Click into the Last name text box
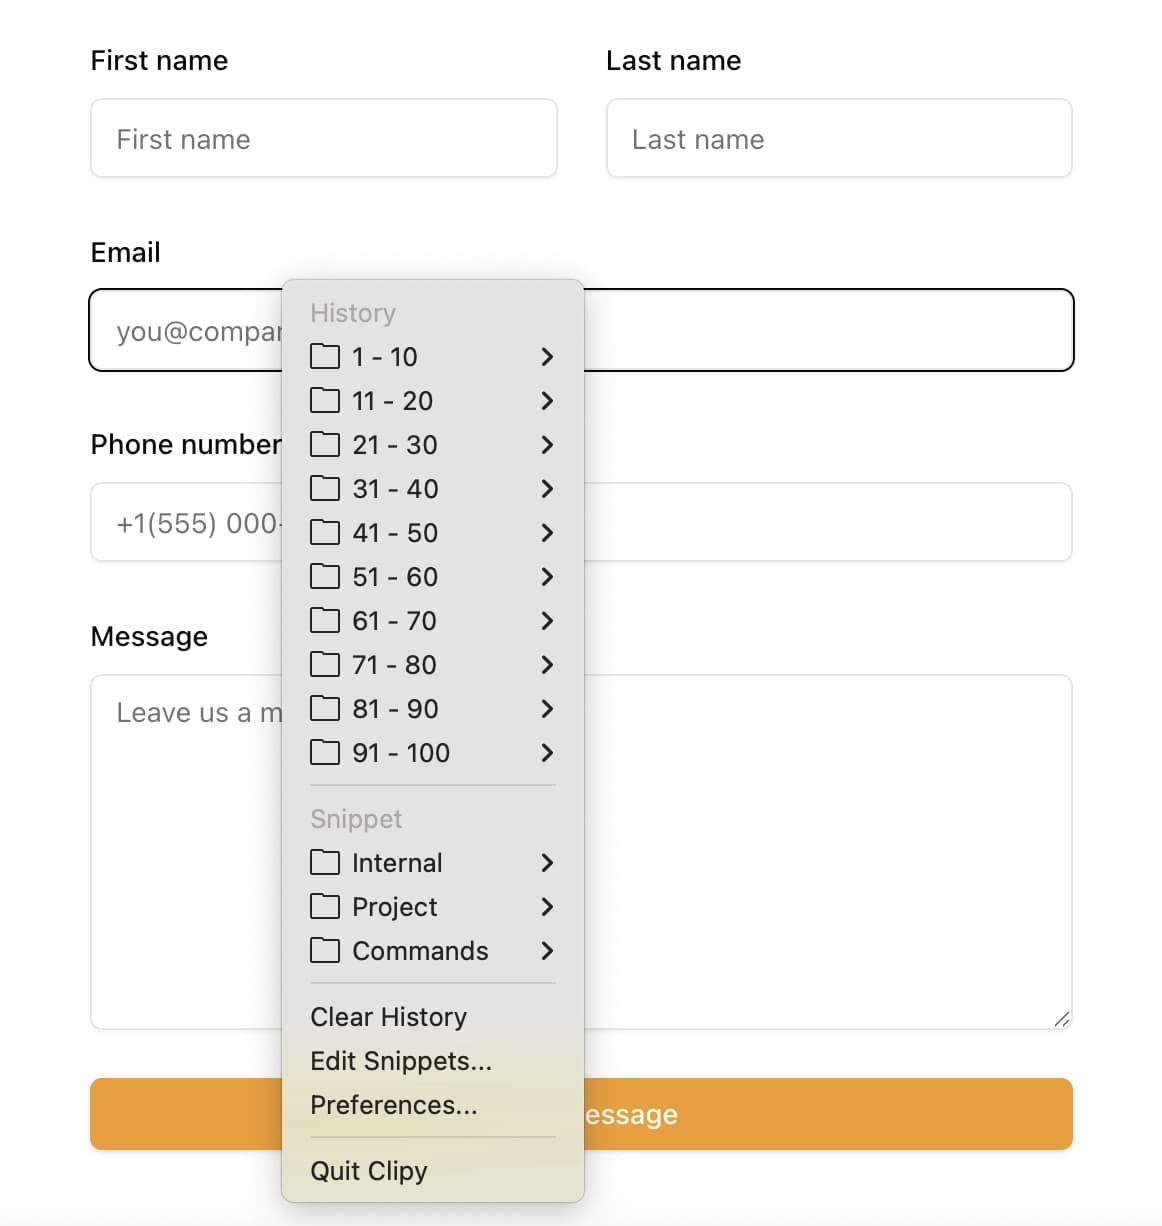1162x1226 pixels. [x=838, y=139]
